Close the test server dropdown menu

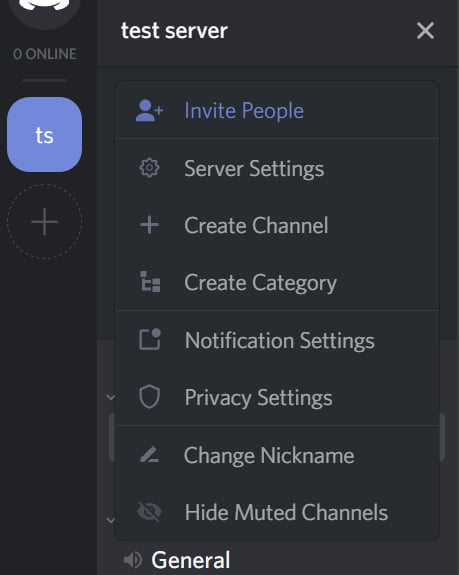click(425, 30)
